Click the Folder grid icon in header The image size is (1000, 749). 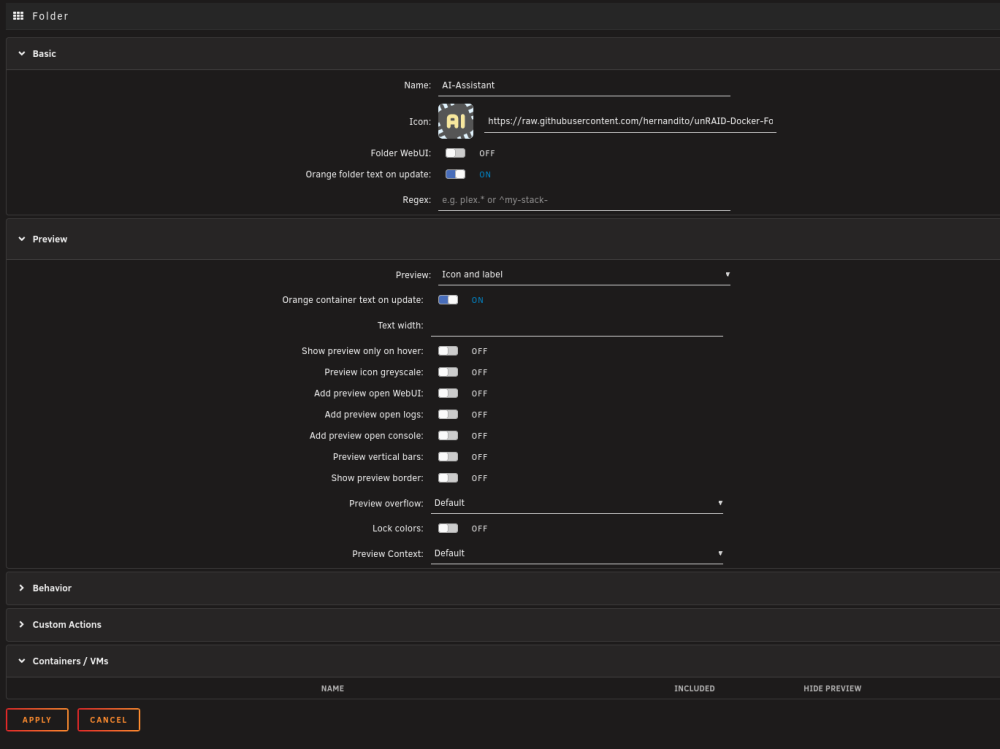pos(18,16)
